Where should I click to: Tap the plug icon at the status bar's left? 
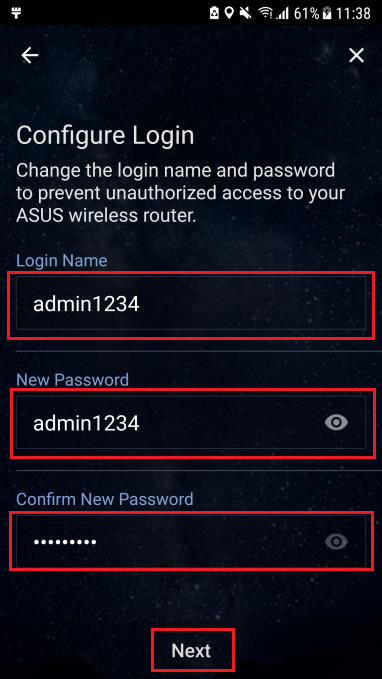click(17, 13)
